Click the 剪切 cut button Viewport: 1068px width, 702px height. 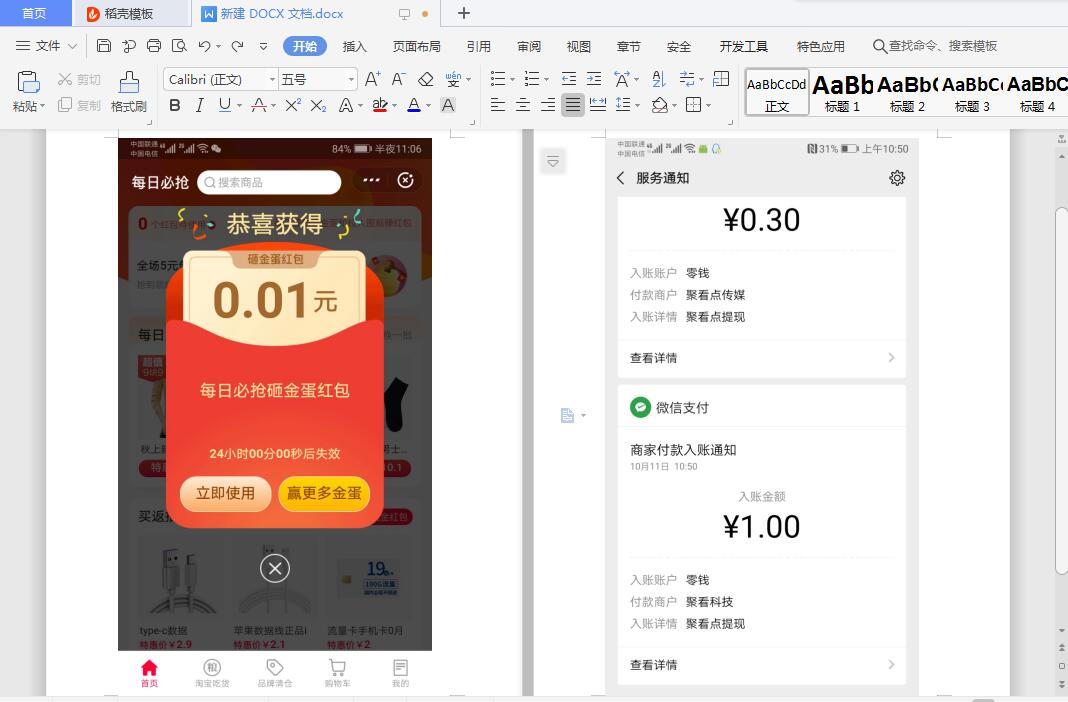[x=79, y=80]
